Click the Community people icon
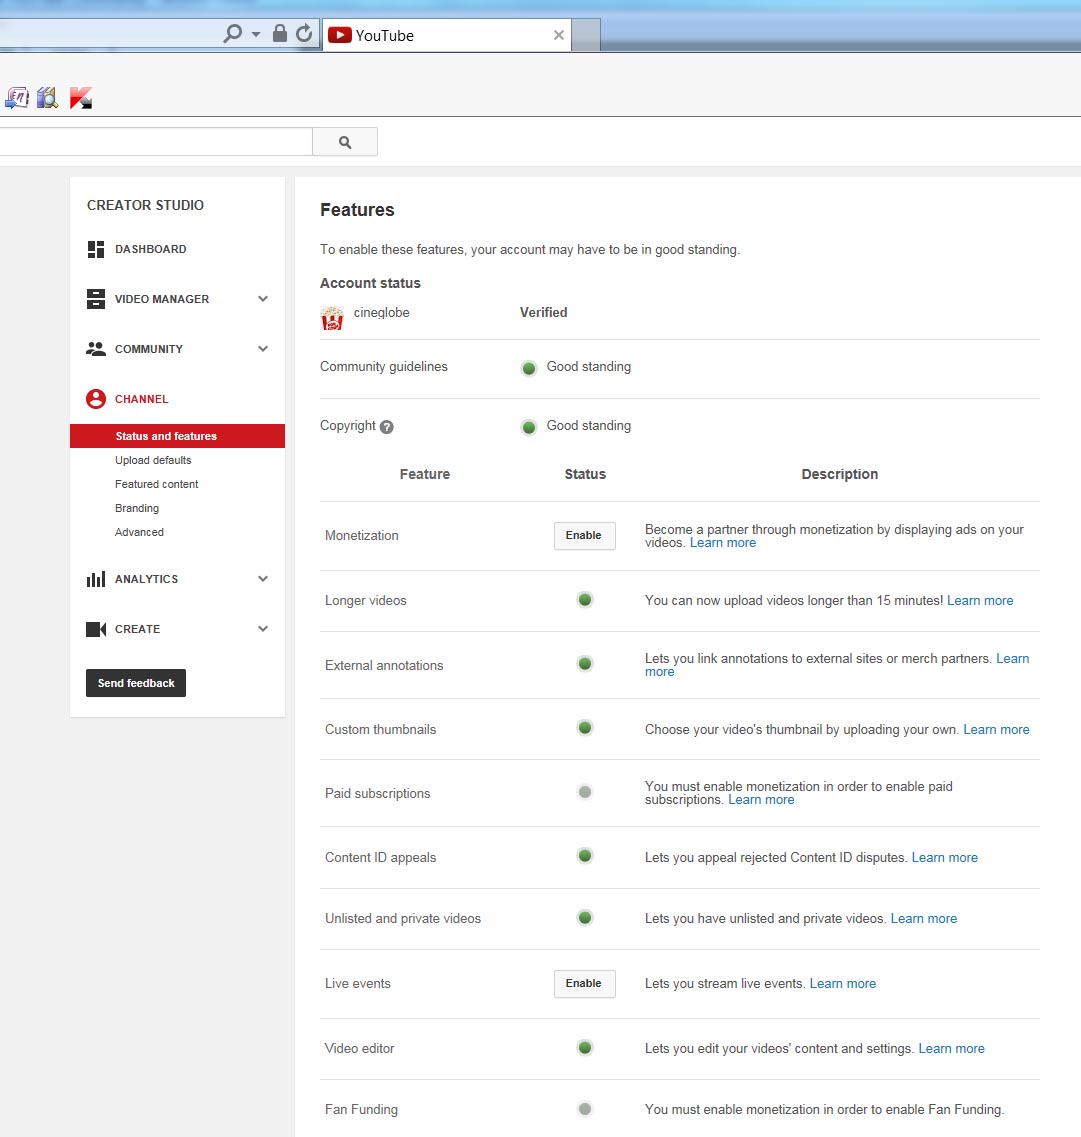Screen dimensions: 1081x1137 96,349
